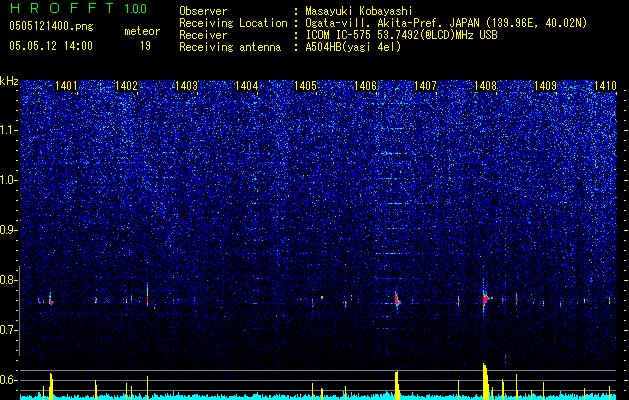
Task: Click the 1.0 frequency axis label
Action: [x=9, y=180]
